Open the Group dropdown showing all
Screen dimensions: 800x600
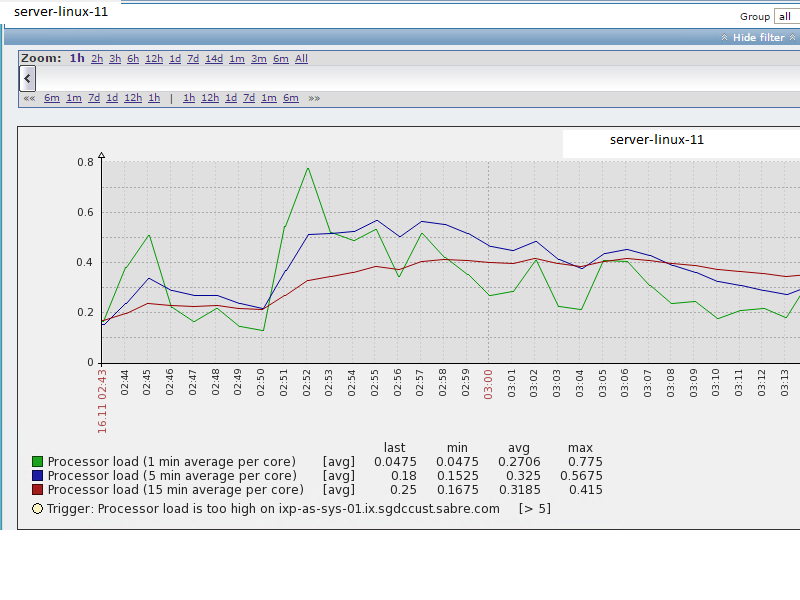pyautogui.click(x=786, y=16)
